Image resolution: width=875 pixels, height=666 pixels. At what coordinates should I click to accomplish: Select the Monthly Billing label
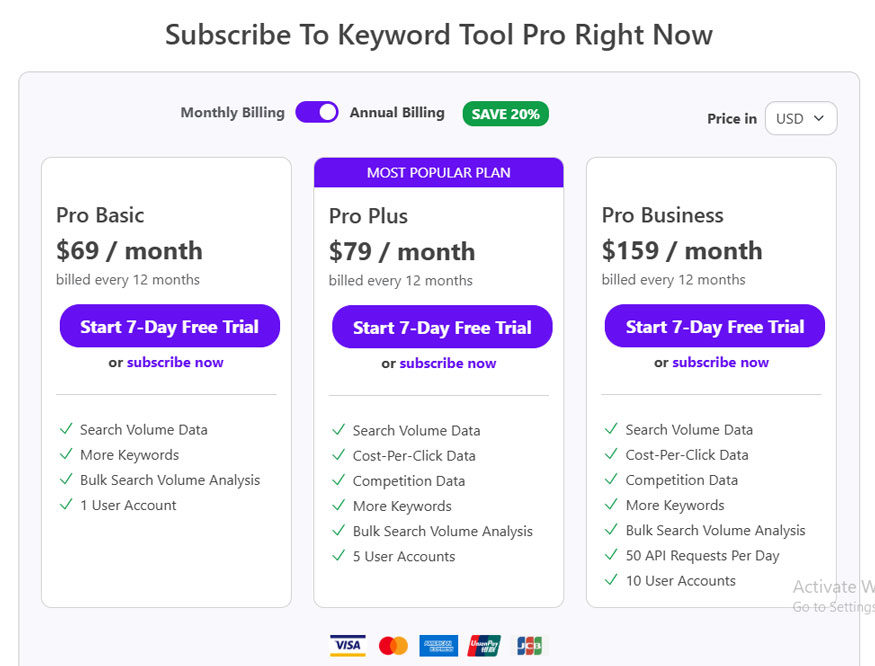[x=233, y=112]
